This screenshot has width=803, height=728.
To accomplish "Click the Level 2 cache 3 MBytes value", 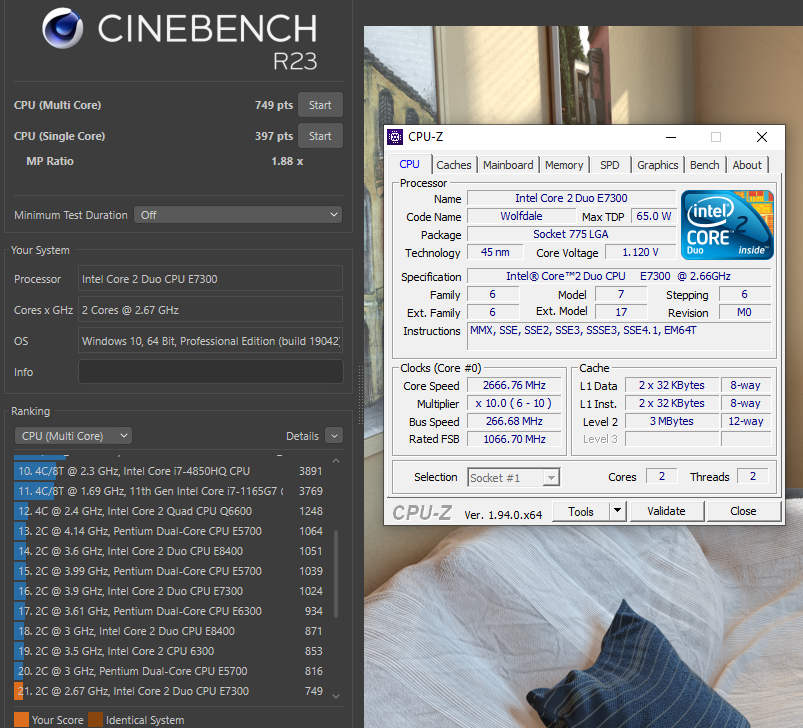I will (671, 421).
